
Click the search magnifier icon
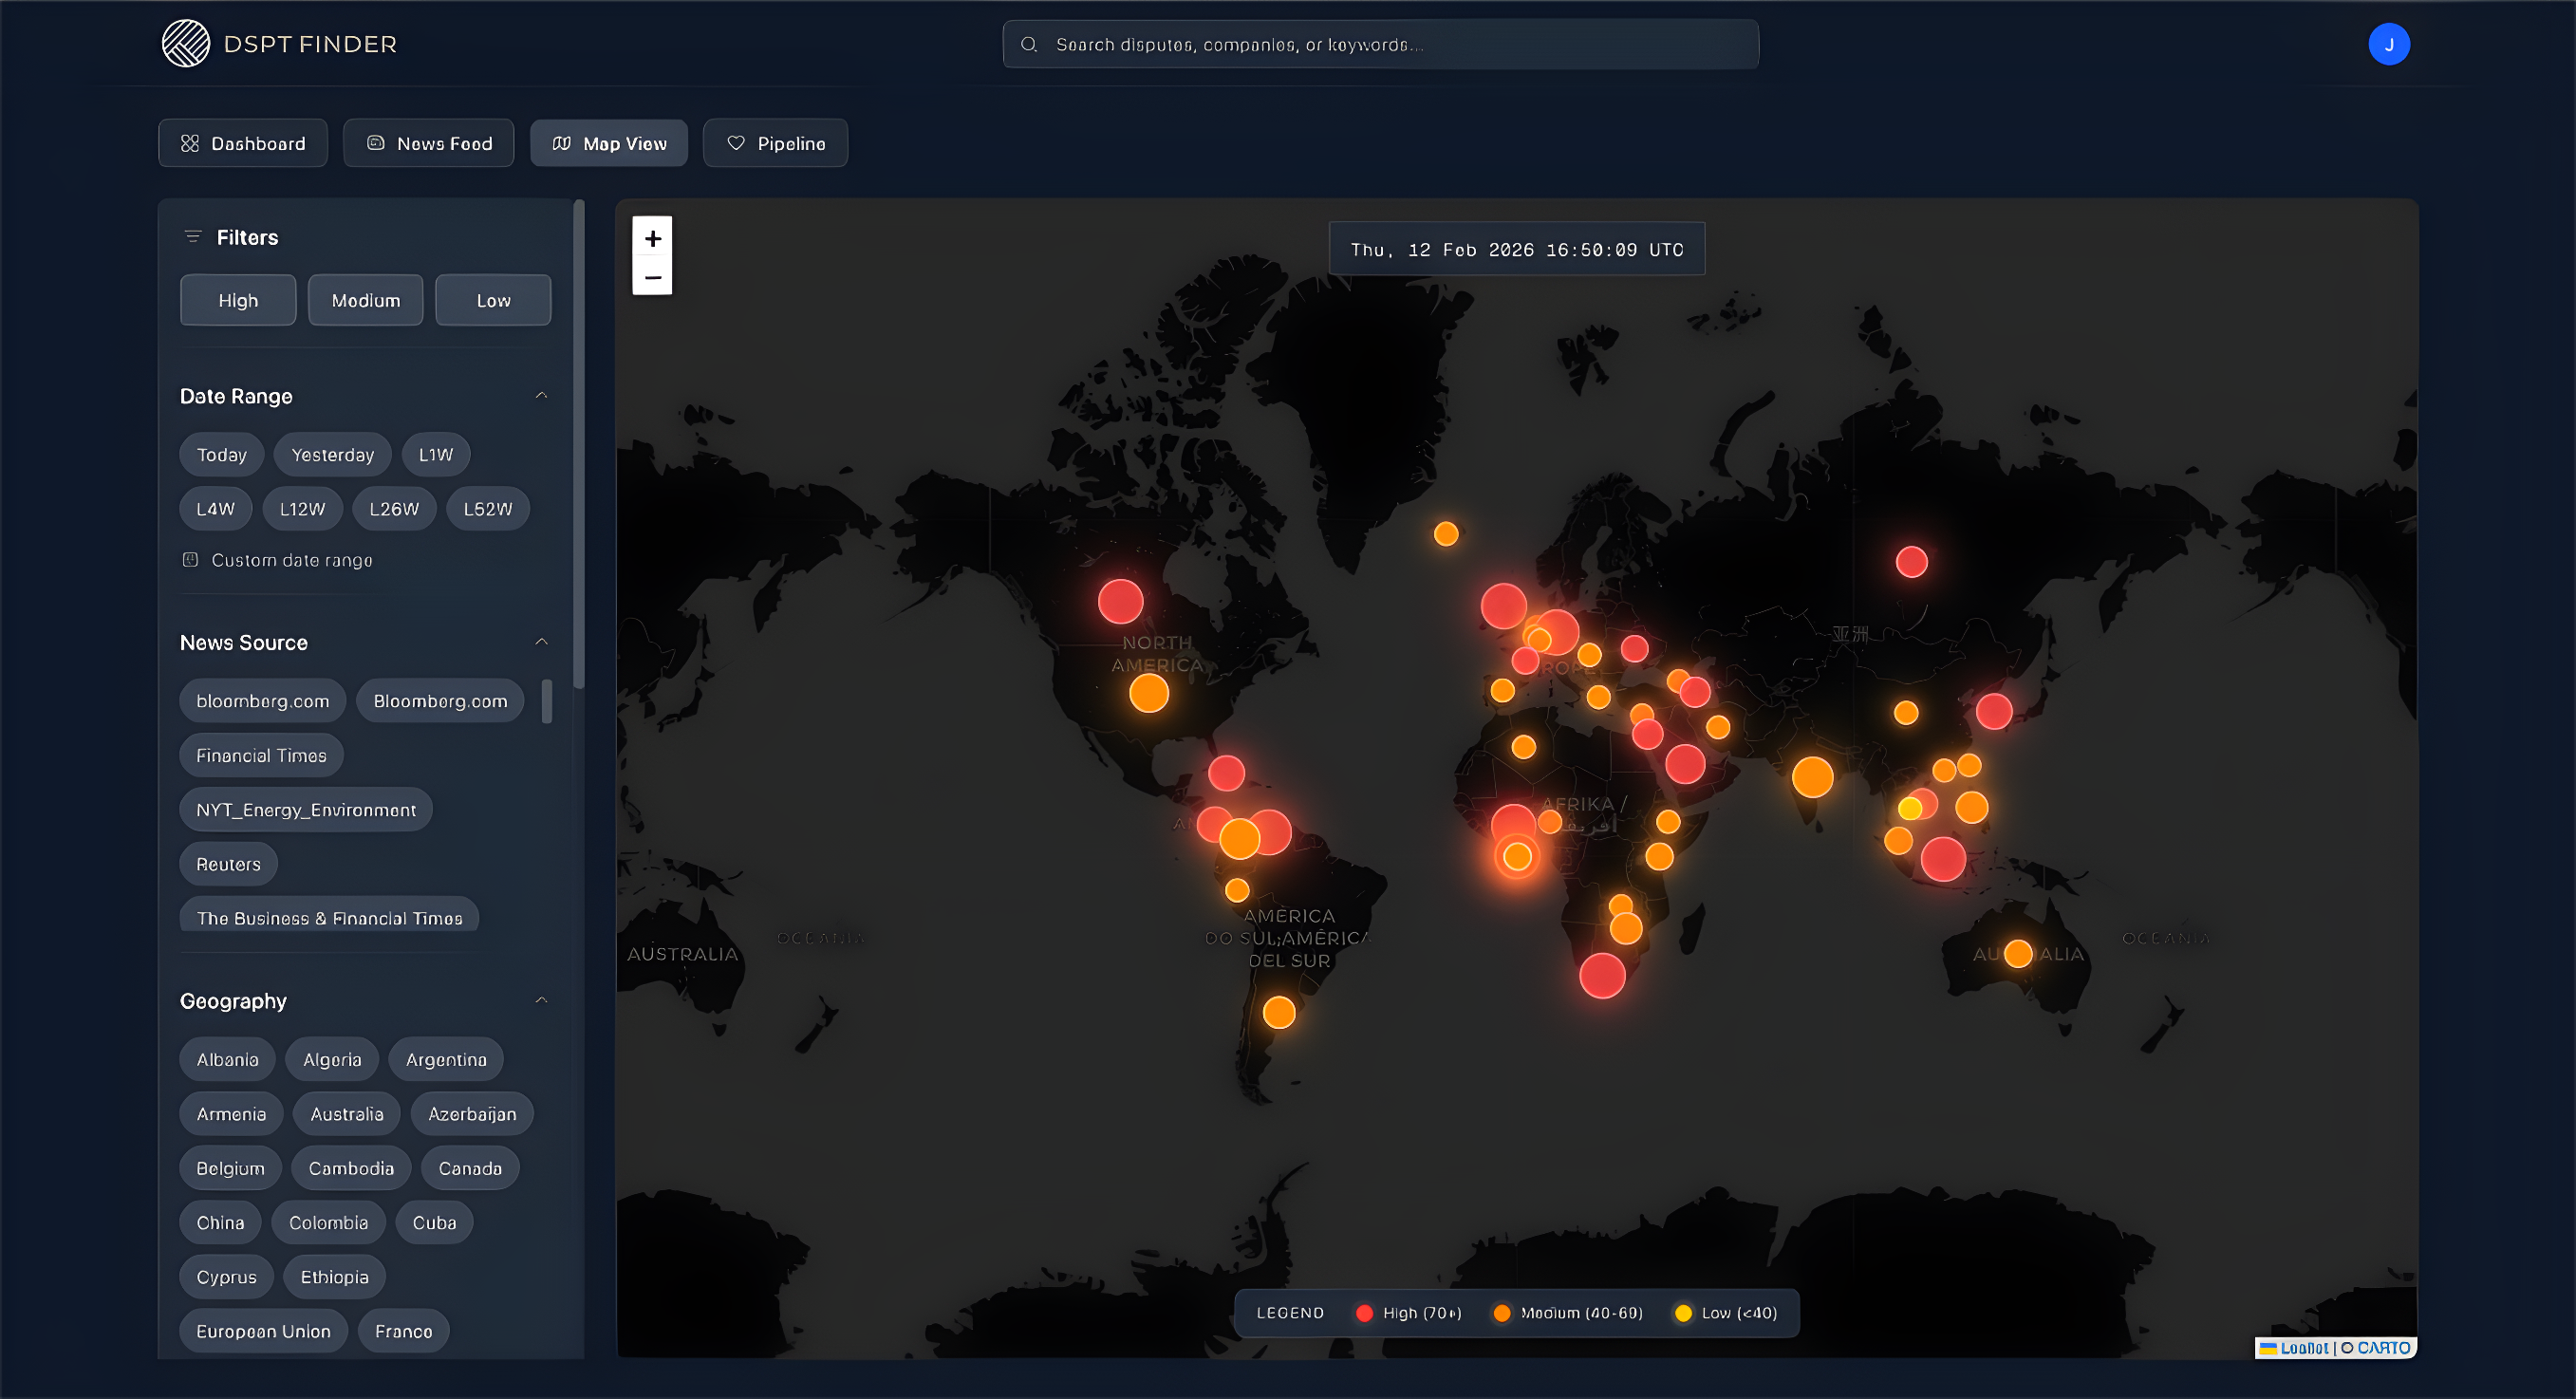pyautogui.click(x=1029, y=44)
